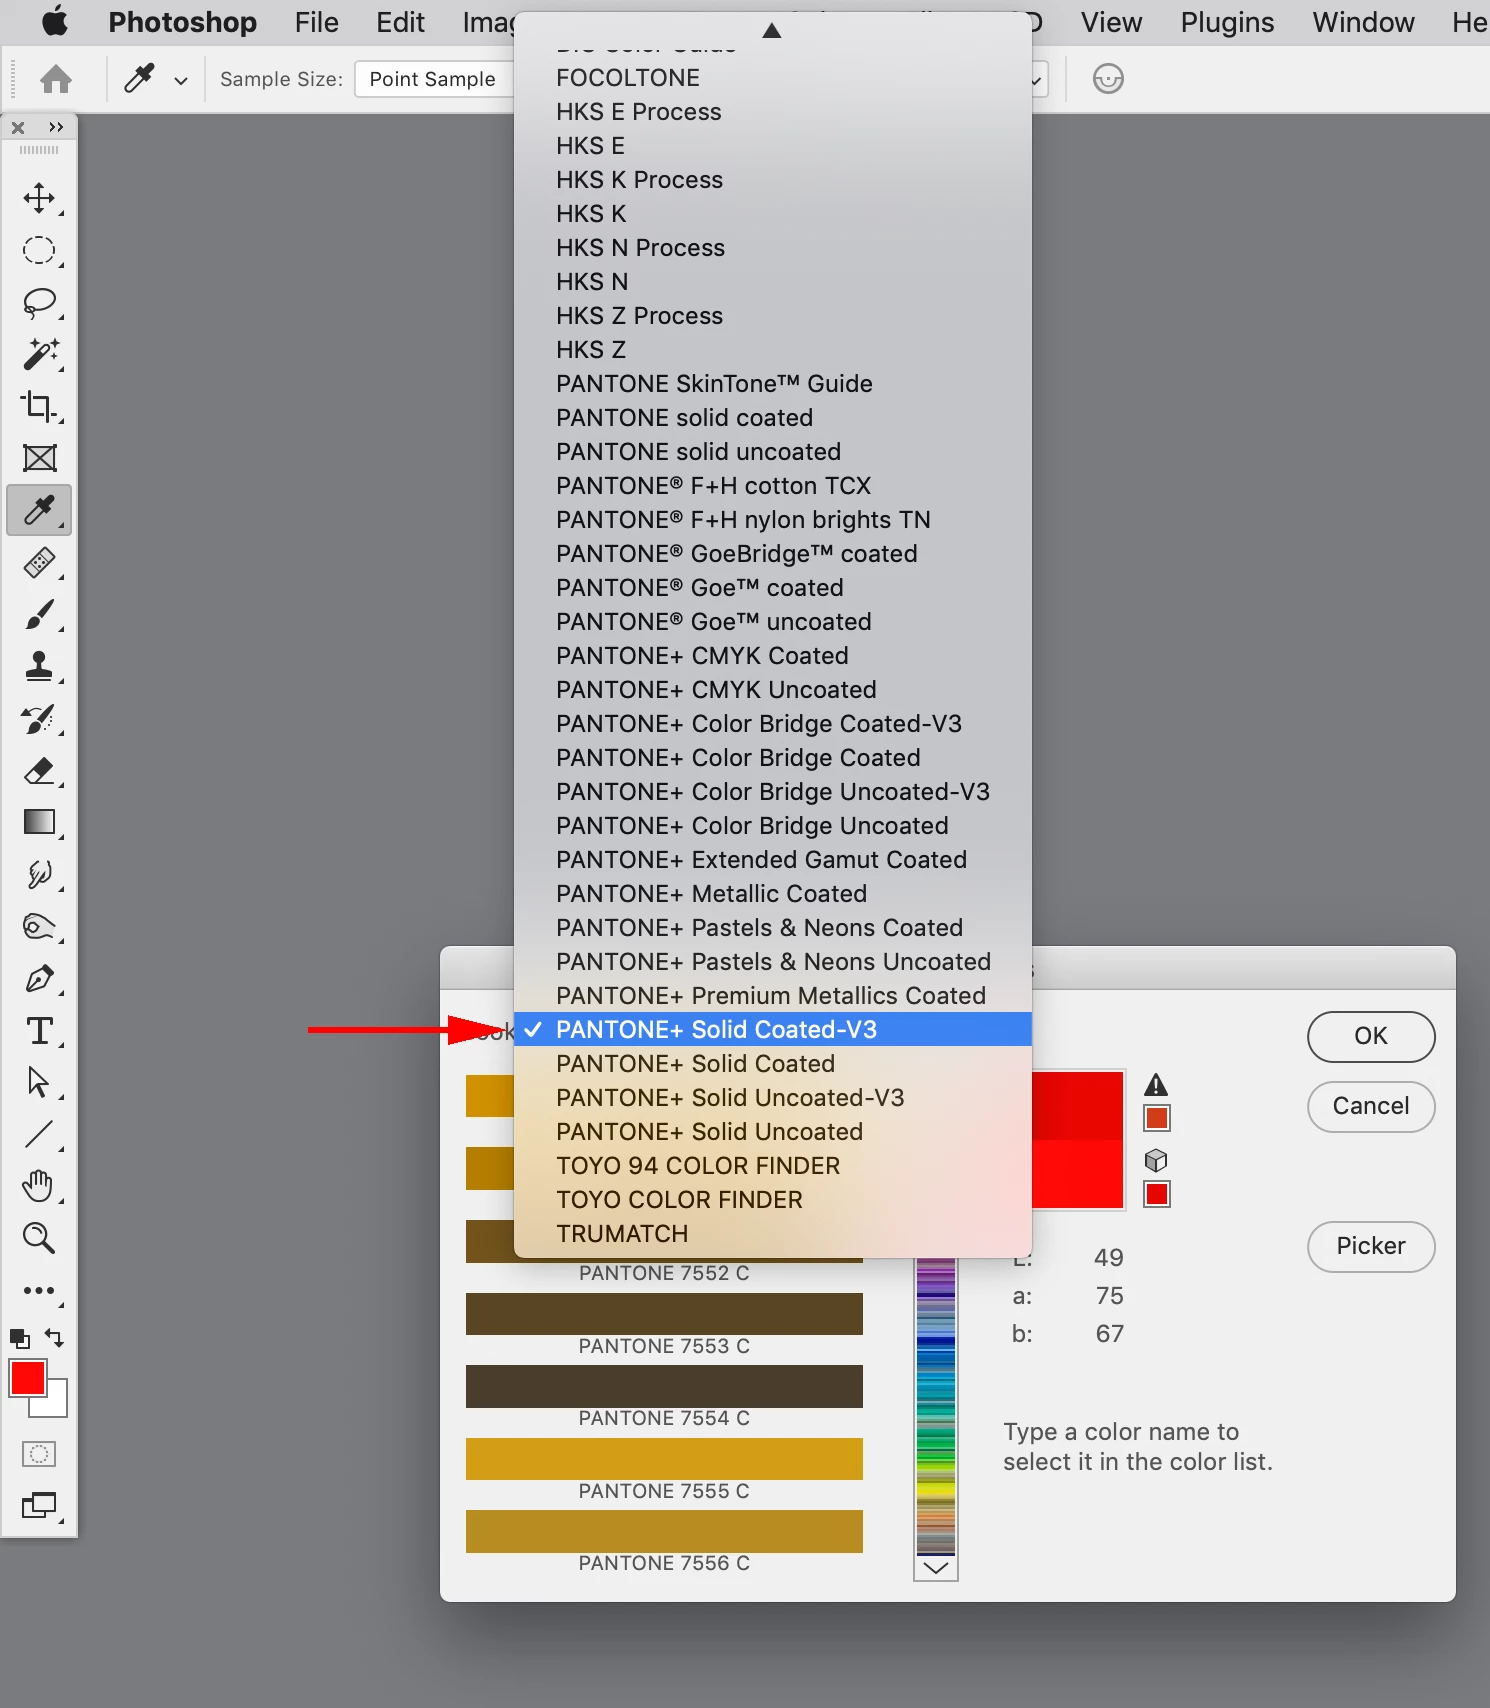Select the Crop tool

point(39,406)
